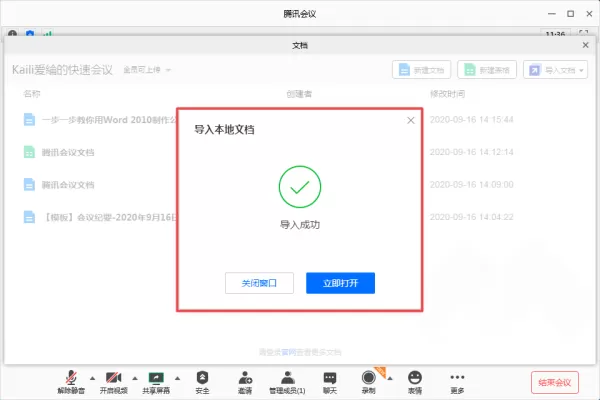The height and width of the screenshot is (400, 600).
Task: Open the 表情 emoji icon
Action: click(x=415, y=378)
